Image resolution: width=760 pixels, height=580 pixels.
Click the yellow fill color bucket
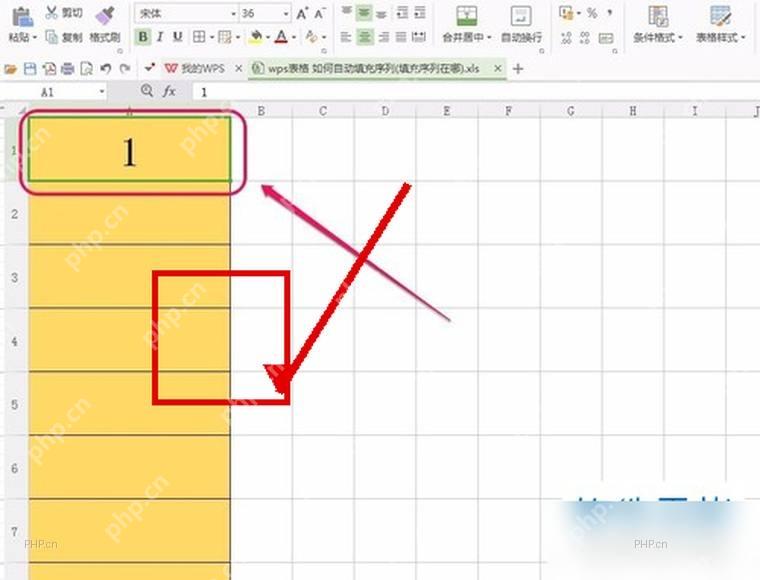(x=255, y=37)
